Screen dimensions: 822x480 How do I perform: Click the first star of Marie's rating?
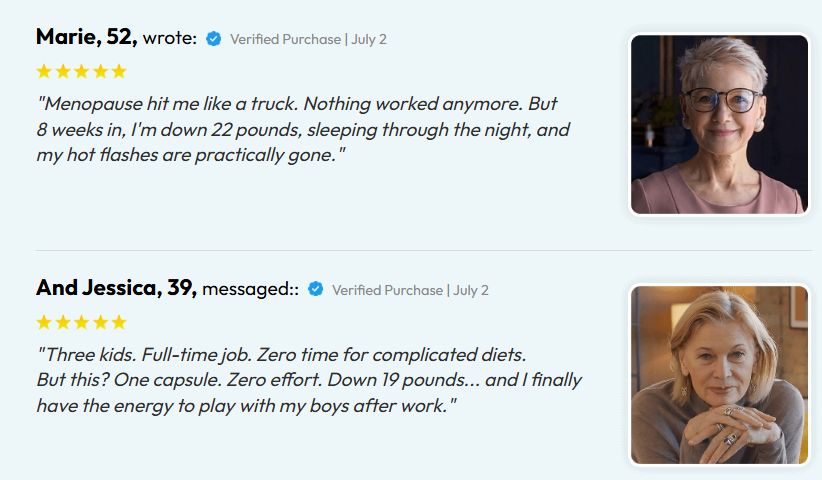(44, 71)
